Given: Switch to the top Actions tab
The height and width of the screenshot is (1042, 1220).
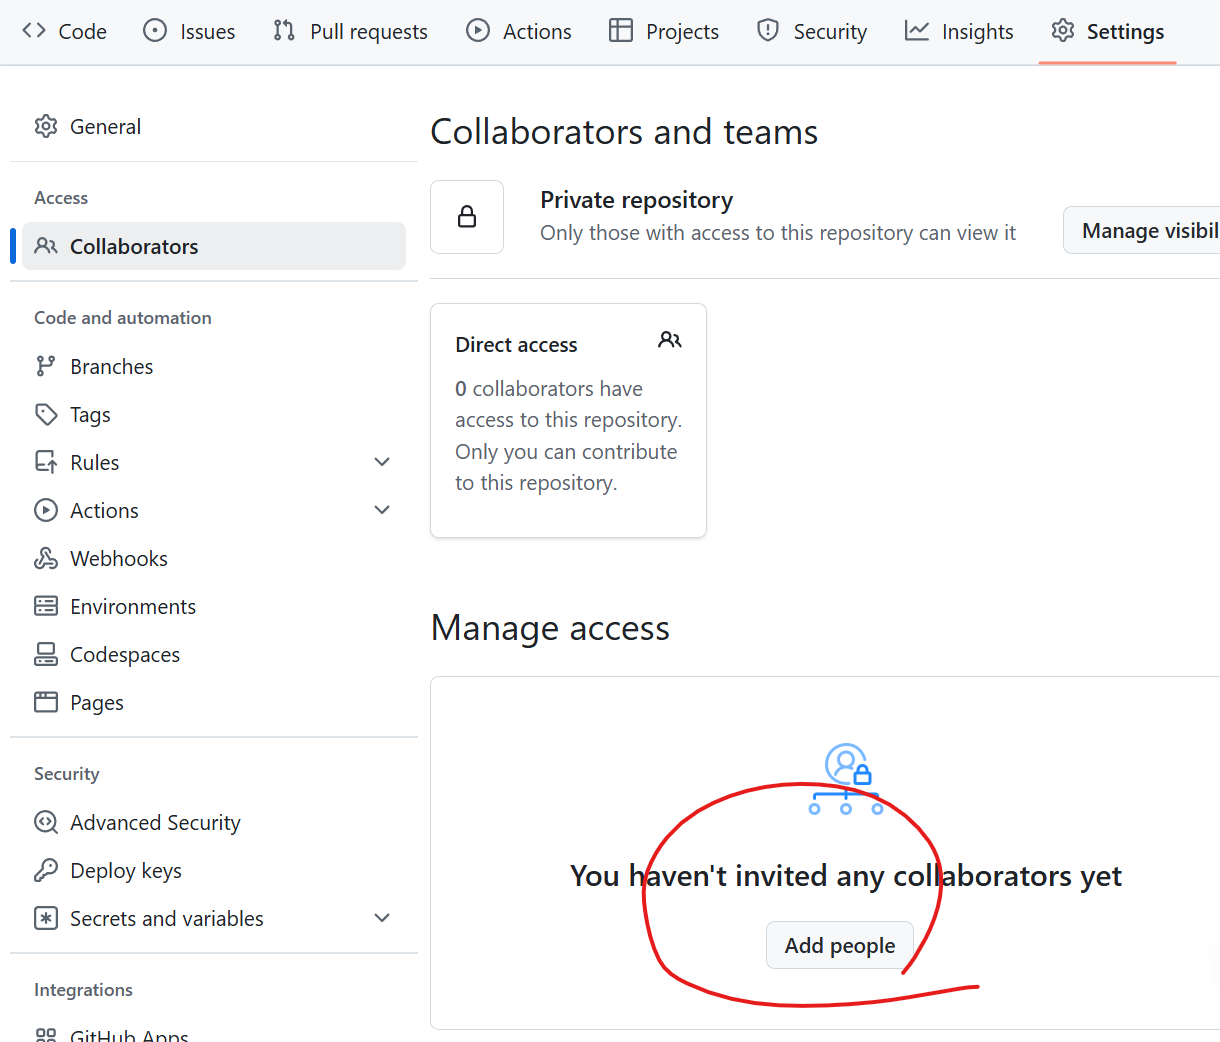Looking at the screenshot, I should point(519,31).
